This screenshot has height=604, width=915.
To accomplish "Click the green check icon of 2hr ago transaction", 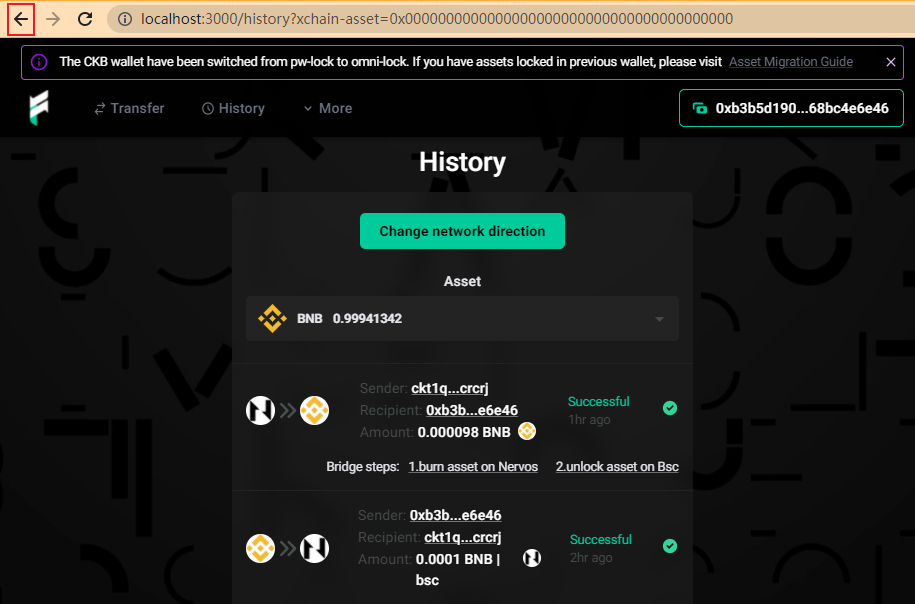I will [670, 546].
